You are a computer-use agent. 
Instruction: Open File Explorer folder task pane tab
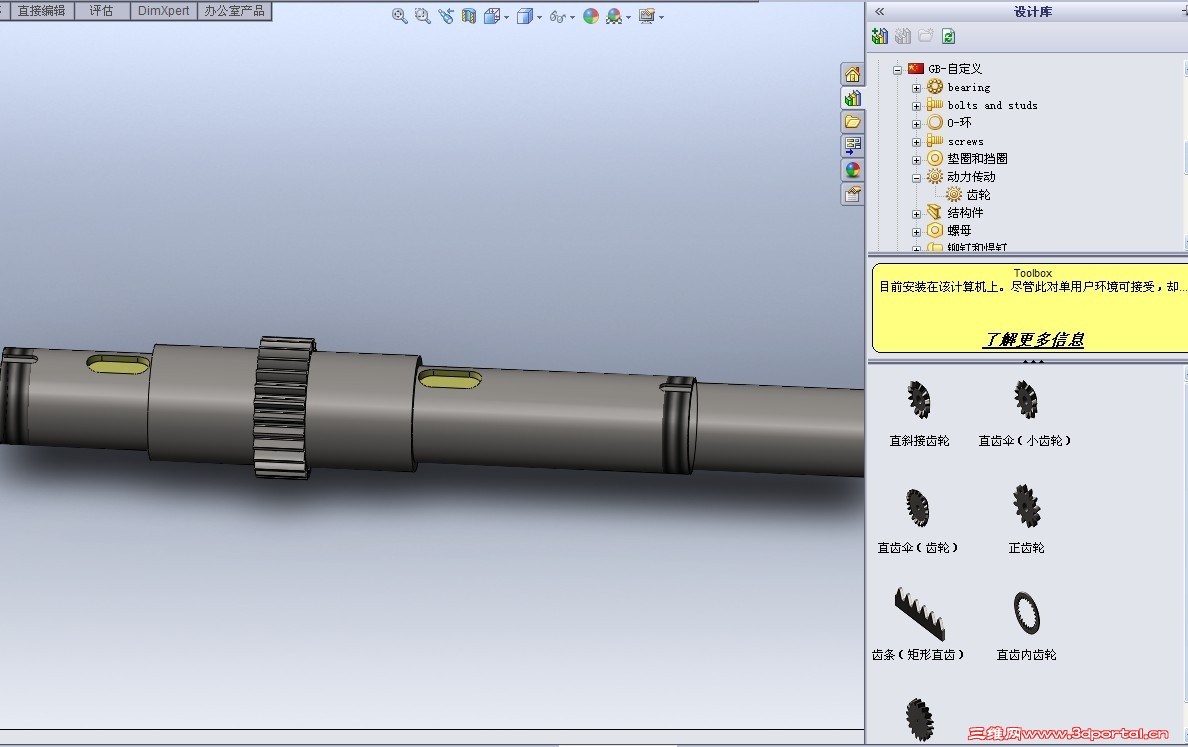click(x=852, y=122)
